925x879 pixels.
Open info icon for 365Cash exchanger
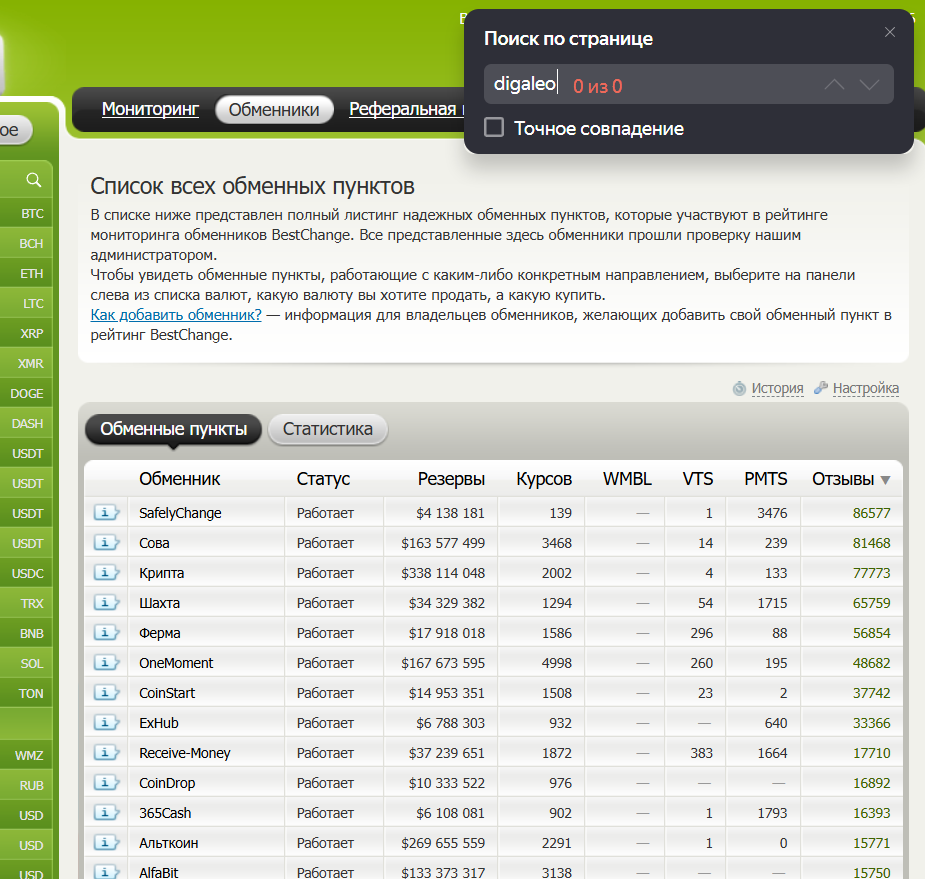106,814
